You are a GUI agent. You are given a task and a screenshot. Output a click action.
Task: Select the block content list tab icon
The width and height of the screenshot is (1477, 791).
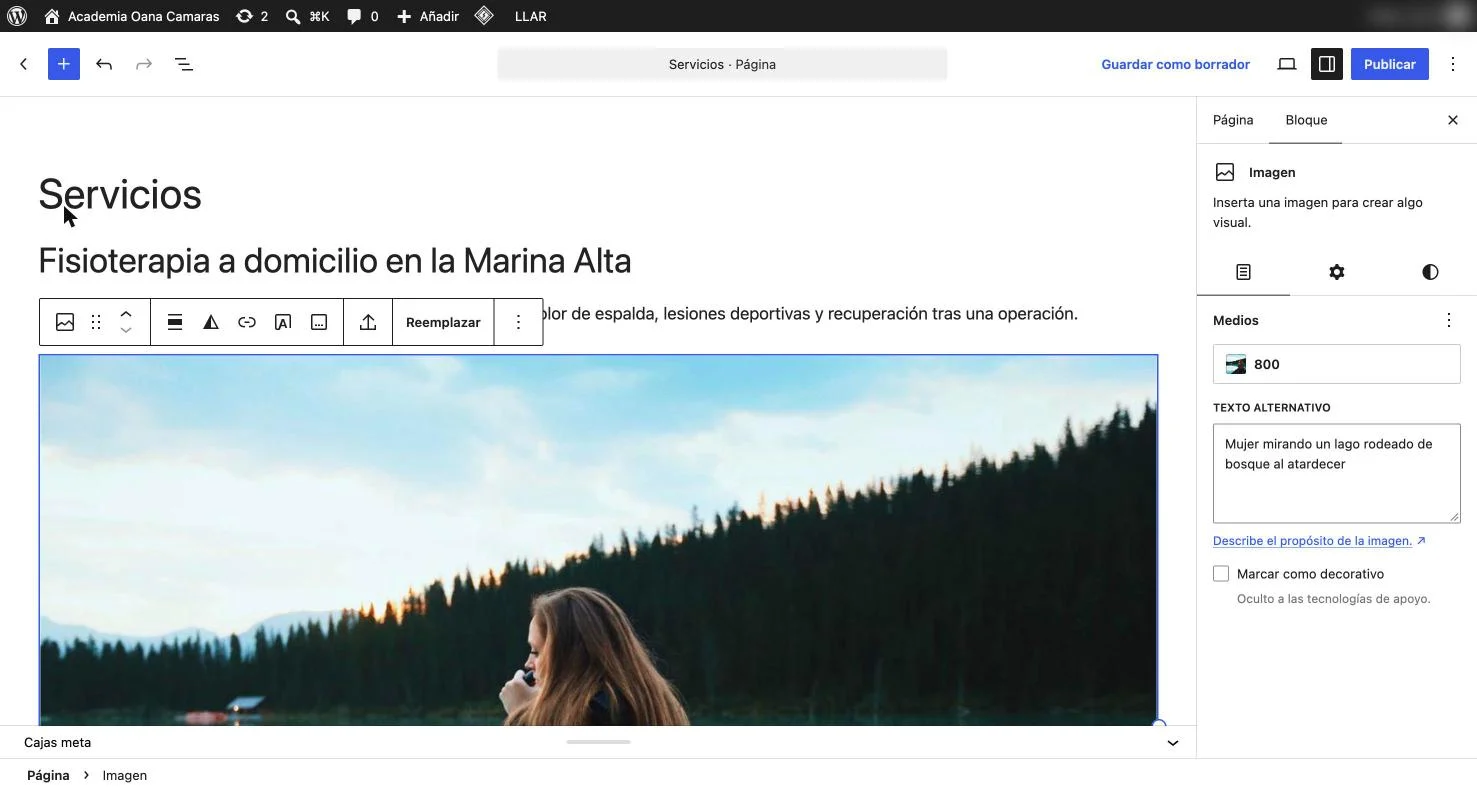coord(1243,272)
